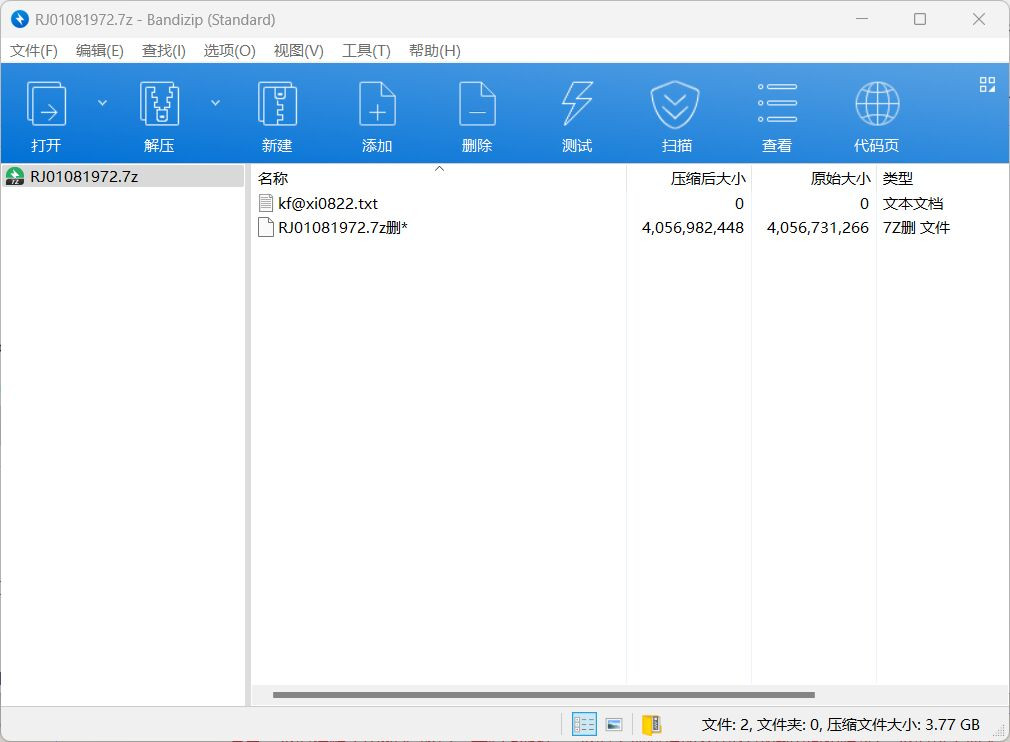Click the 解压 (Extract) toolbar icon
Screen dimensions: 1010x742
[x=159, y=104]
